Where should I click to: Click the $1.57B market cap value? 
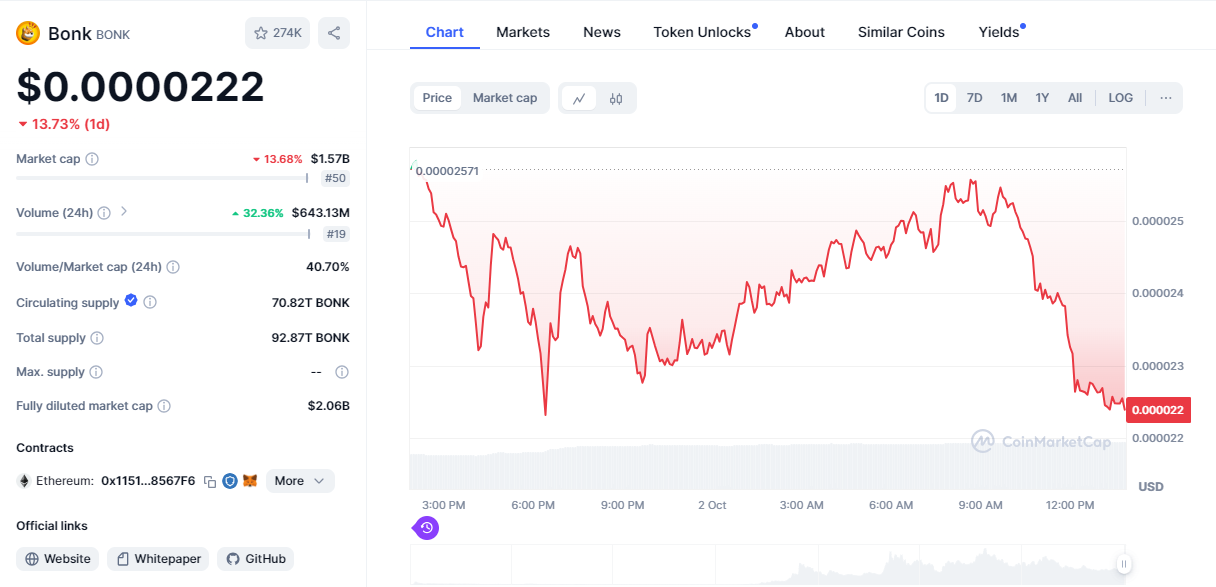pos(330,159)
